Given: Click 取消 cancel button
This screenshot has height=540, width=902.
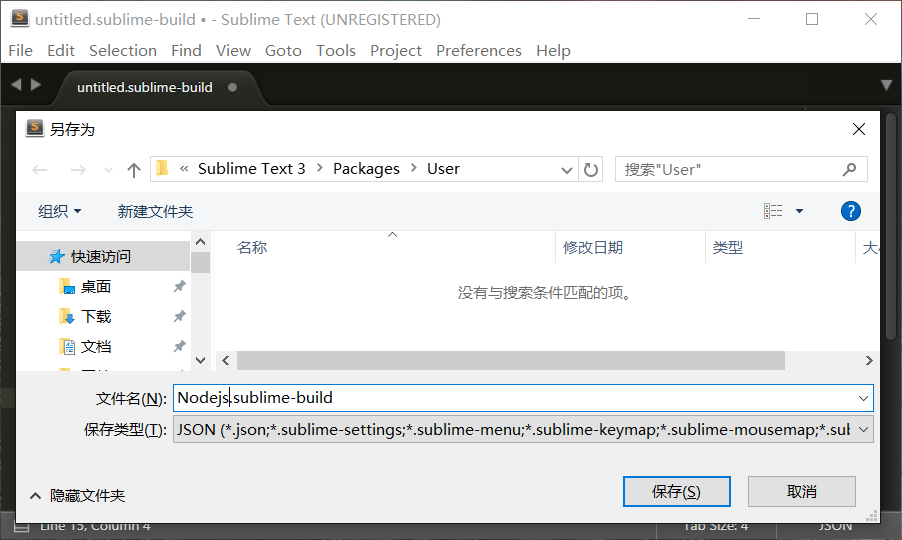Looking at the screenshot, I should pos(802,492).
